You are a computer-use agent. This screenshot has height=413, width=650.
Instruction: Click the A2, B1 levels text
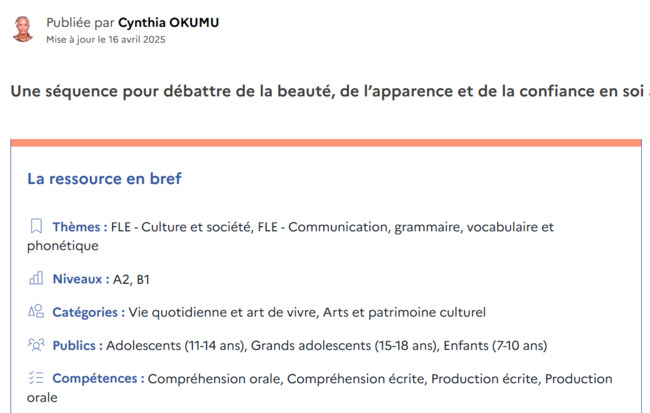pos(131,279)
